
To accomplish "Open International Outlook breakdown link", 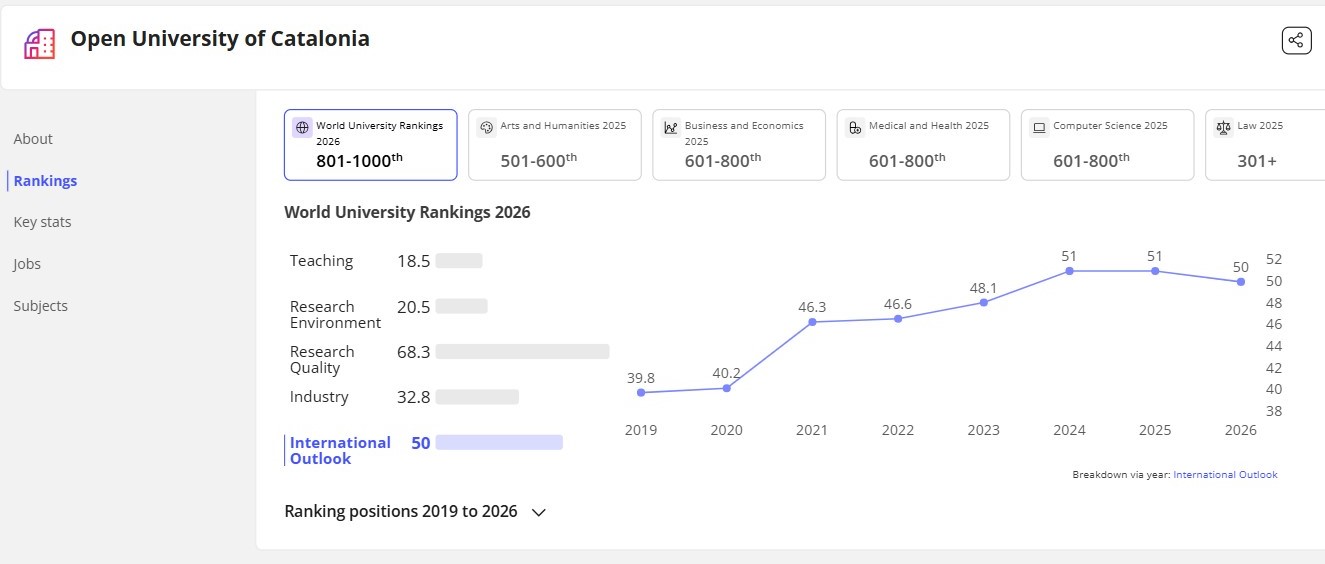I will coord(1225,475).
